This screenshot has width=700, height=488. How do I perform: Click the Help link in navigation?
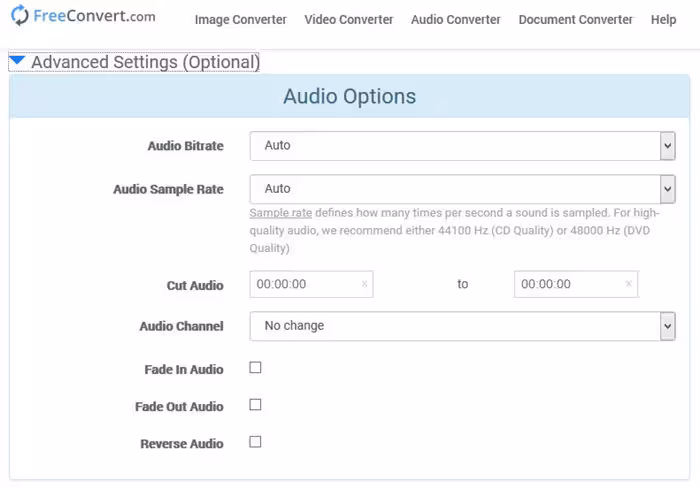coord(663,20)
